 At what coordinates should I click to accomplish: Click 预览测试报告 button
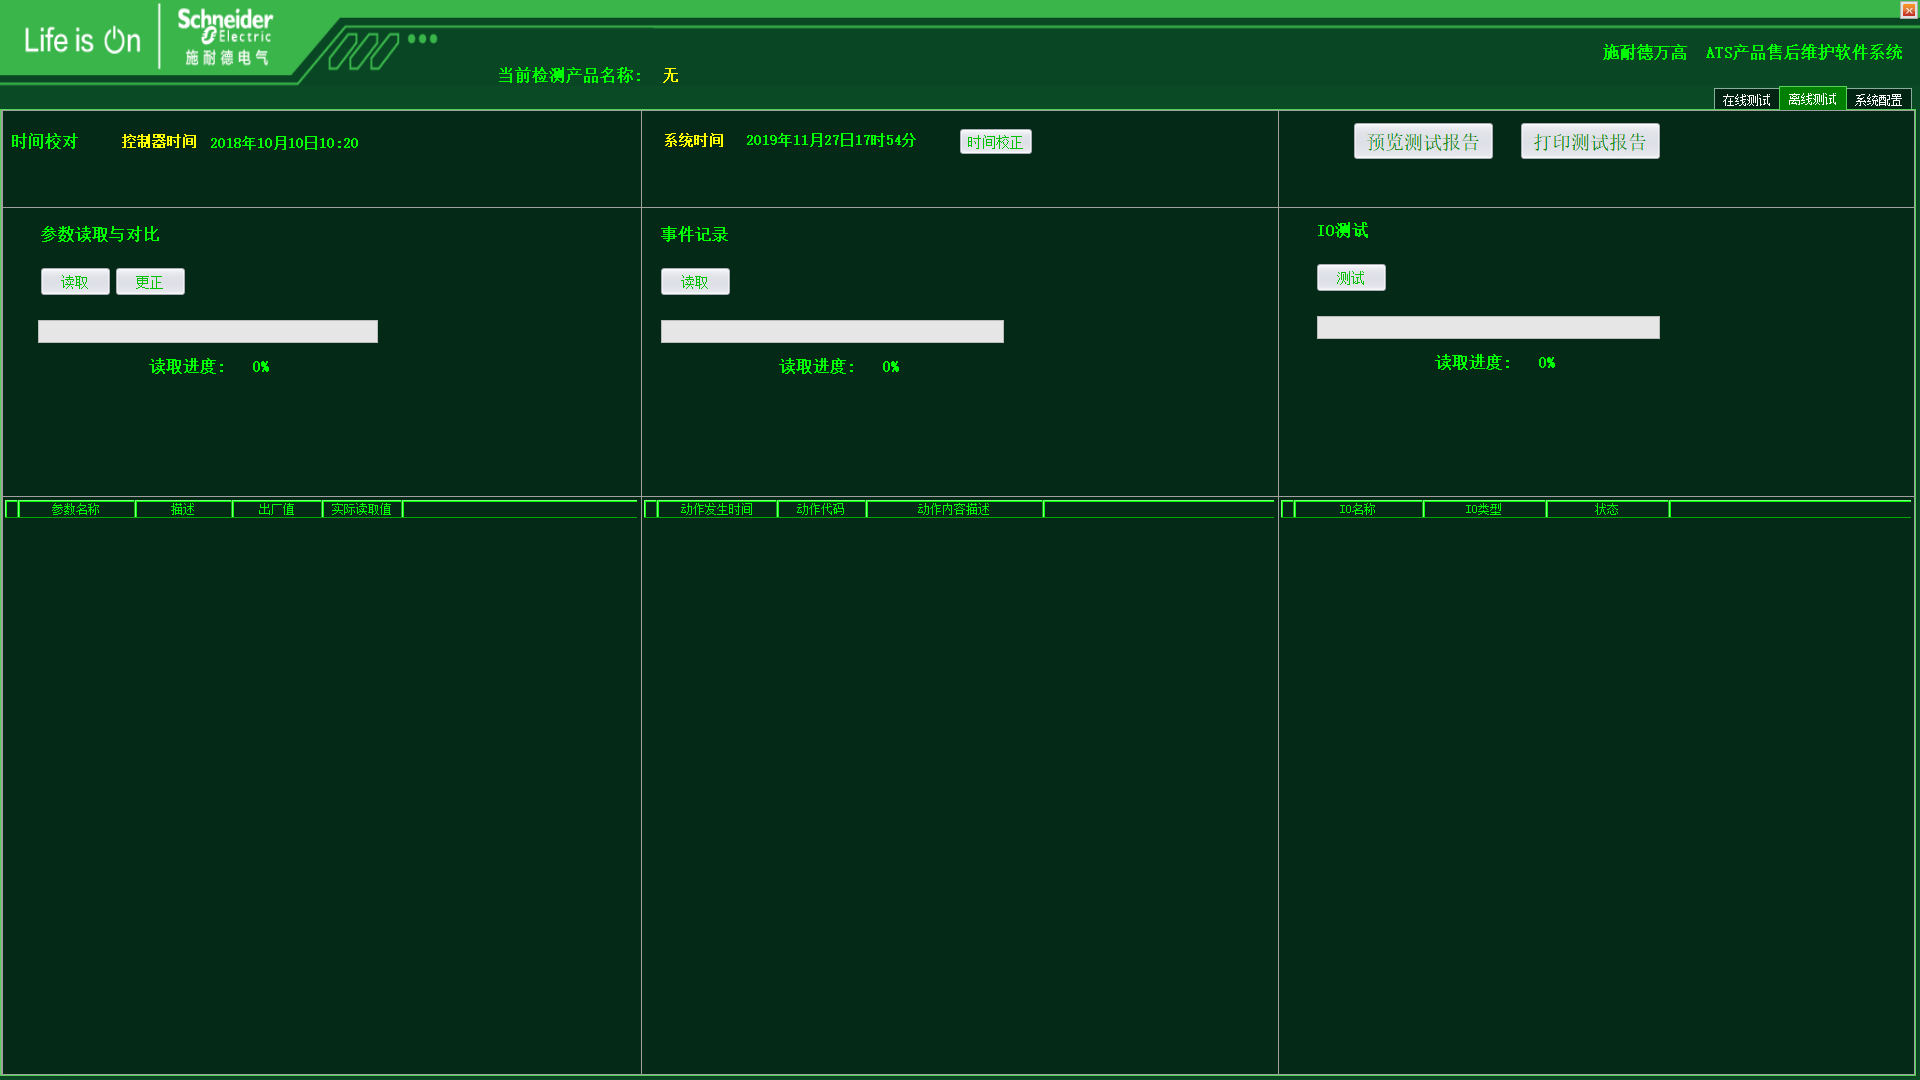1422,142
